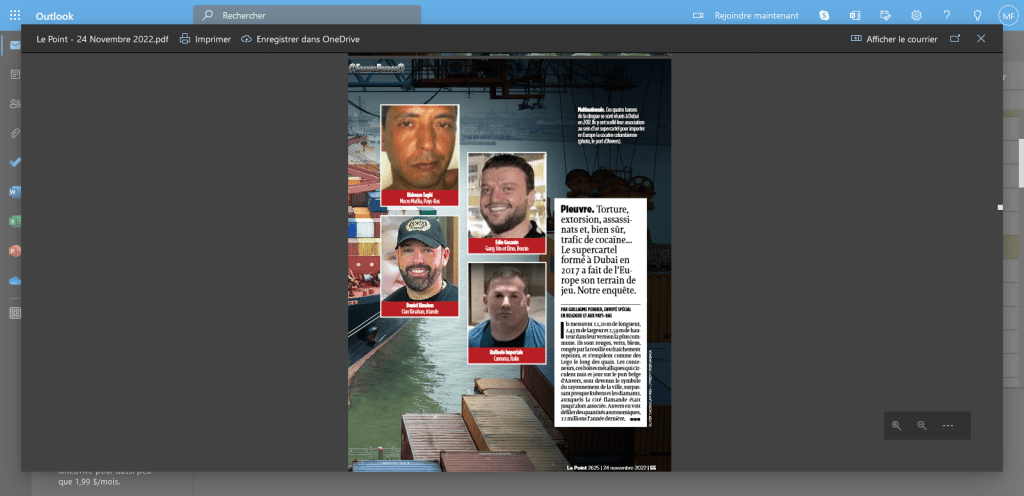Open the MF account profile menu
The image size is (1024, 496).
[1007, 16]
